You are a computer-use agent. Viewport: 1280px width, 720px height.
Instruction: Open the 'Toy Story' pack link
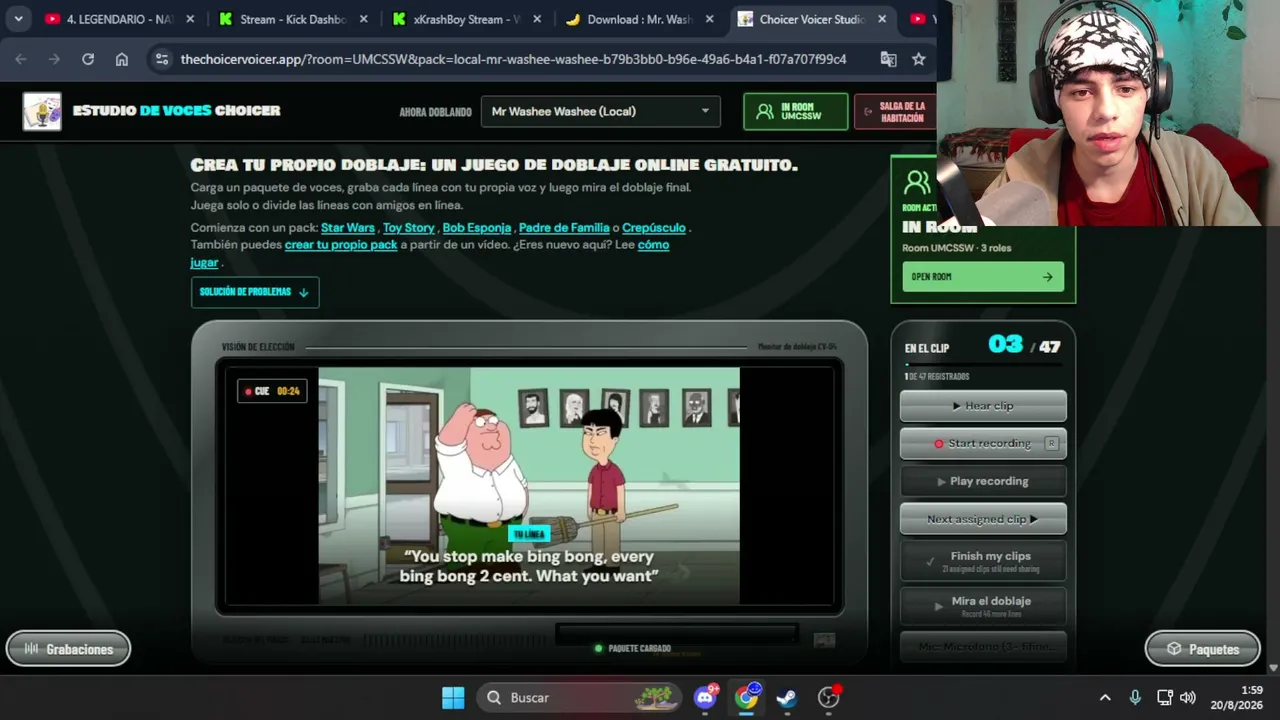pos(409,228)
